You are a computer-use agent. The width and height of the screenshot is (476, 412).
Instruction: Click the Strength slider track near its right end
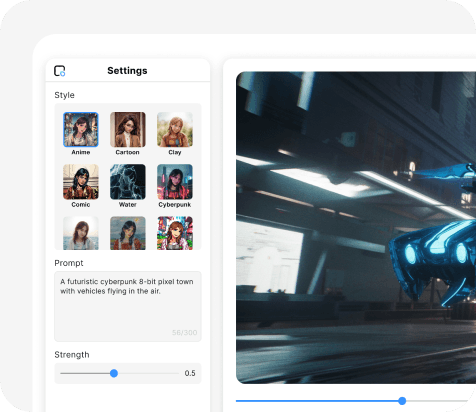(x=173, y=373)
